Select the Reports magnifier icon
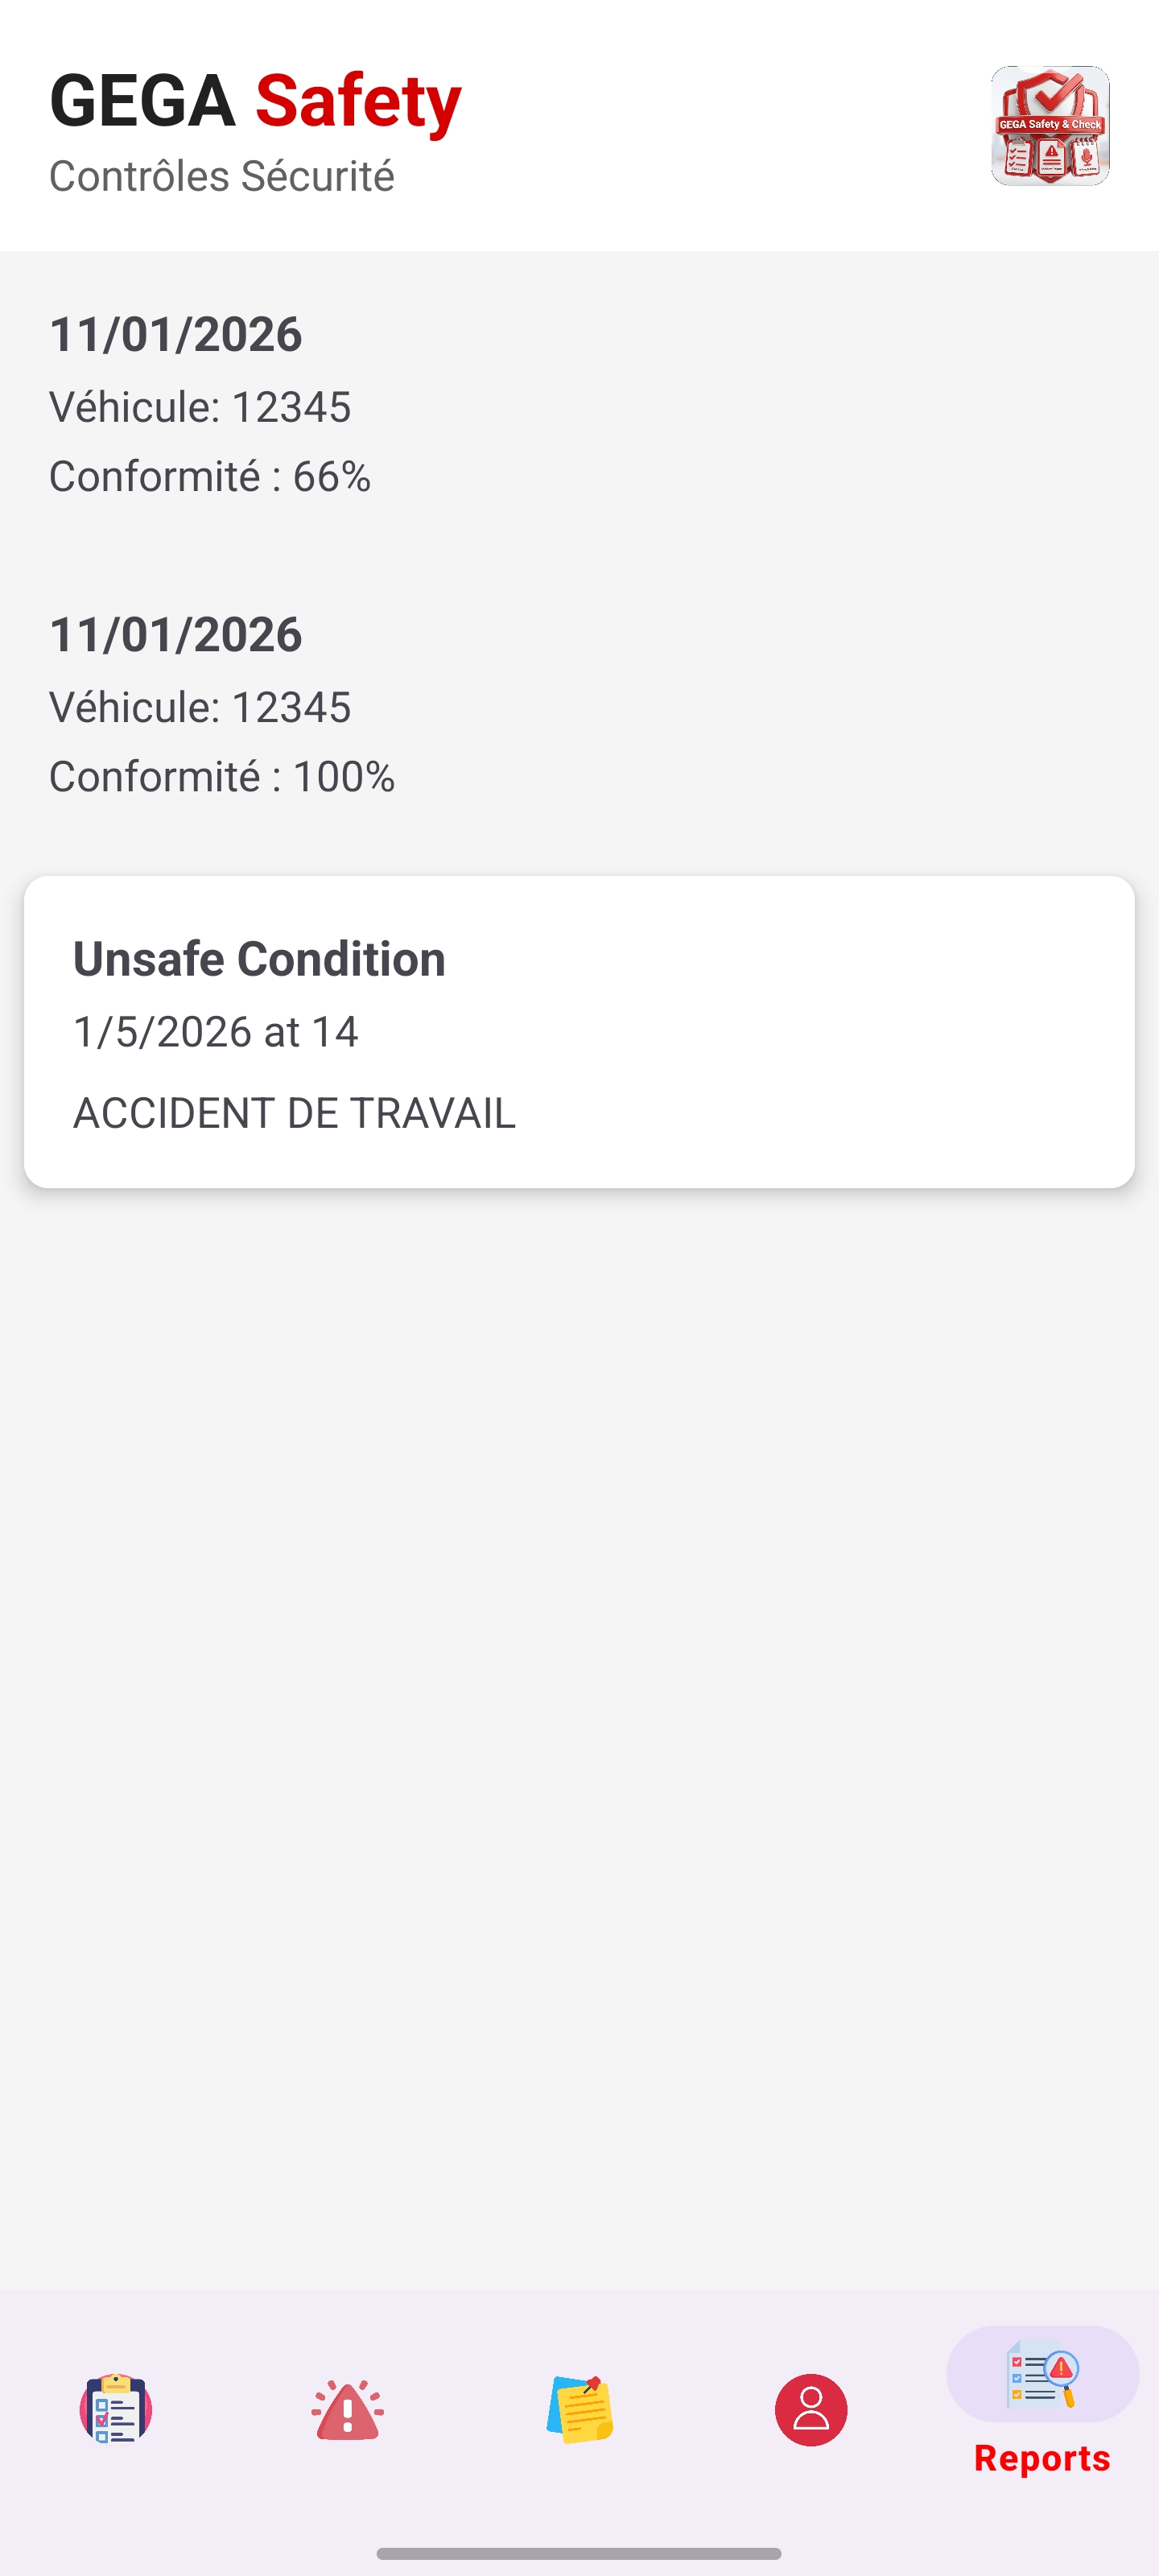The width and height of the screenshot is (1159, 2576). pyautogui.click(x=1042, y=2374)
